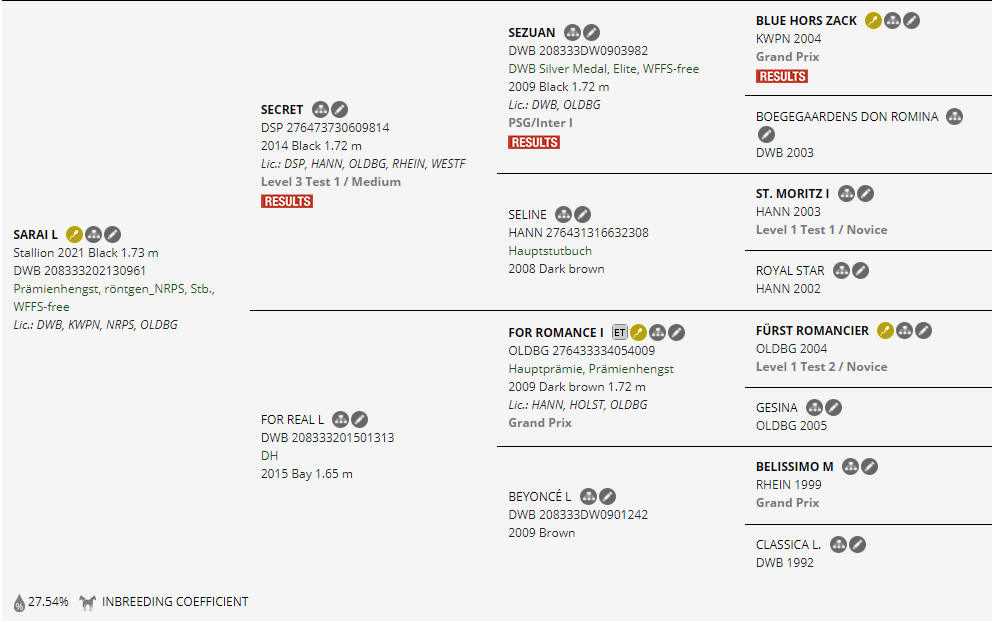Viewport: 999px width, 621px height.
Task: Click the yellow semen icon beside SARAI L
Action: (x=74, y=234)
